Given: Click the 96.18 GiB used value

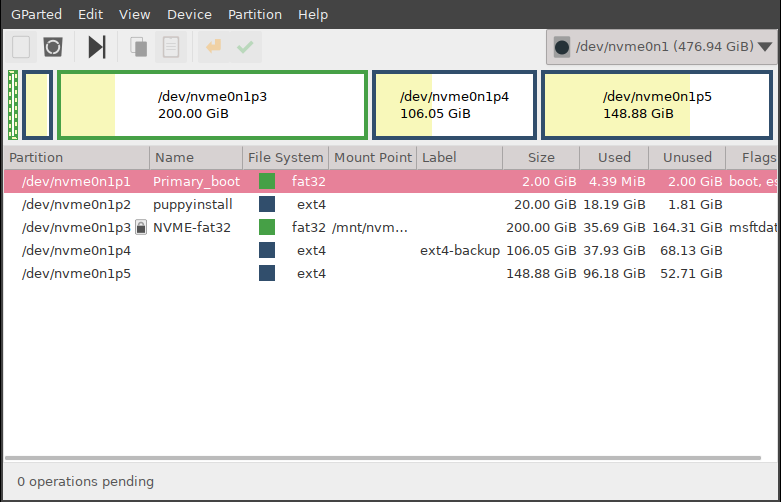Looking at the screenshot, I should click(614, 273).
